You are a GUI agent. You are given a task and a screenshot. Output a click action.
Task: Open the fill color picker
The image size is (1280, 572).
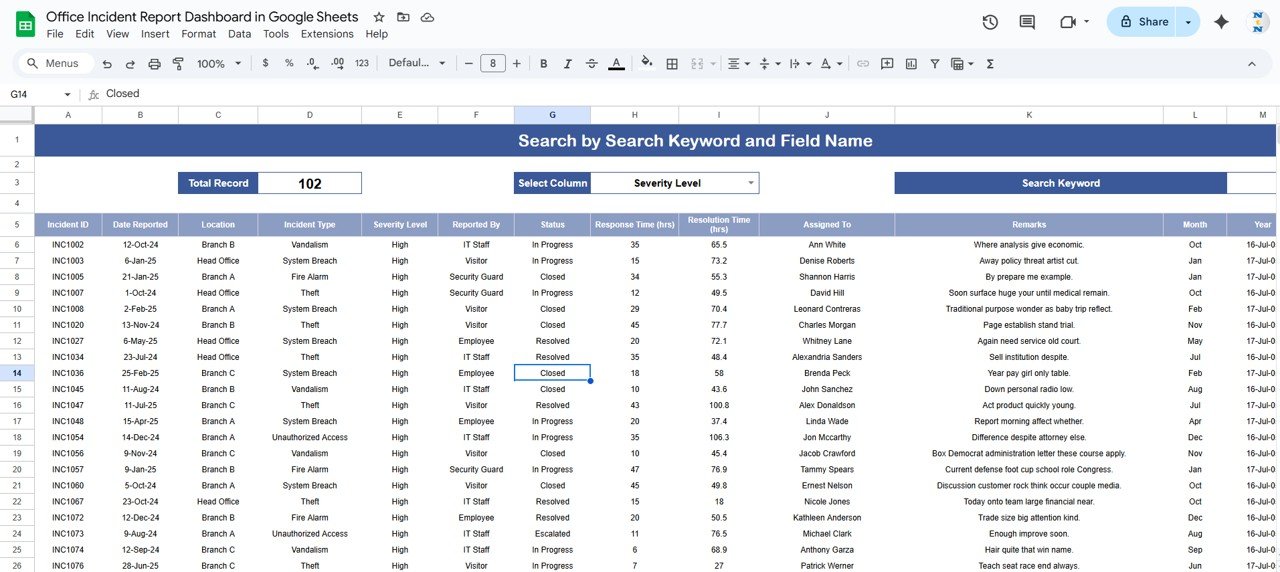point(646,64)
